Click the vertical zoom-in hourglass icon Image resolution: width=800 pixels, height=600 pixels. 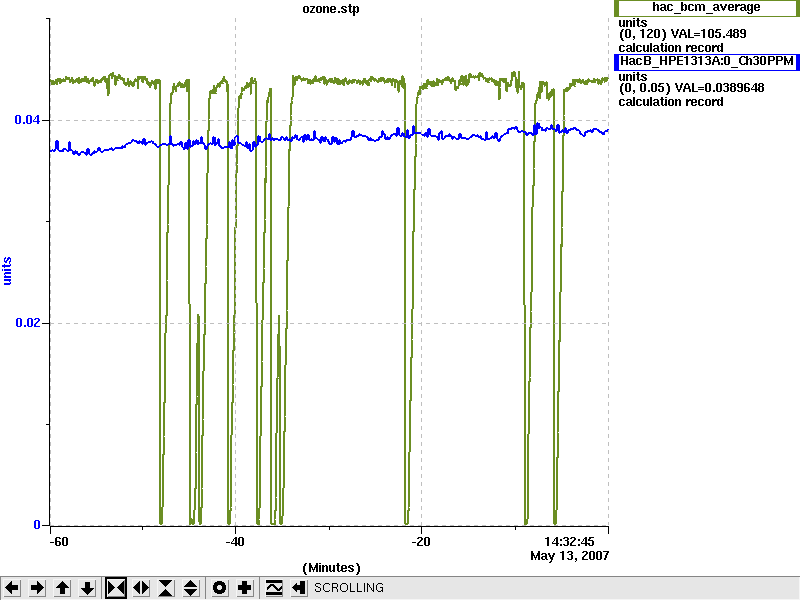[166, 588]
